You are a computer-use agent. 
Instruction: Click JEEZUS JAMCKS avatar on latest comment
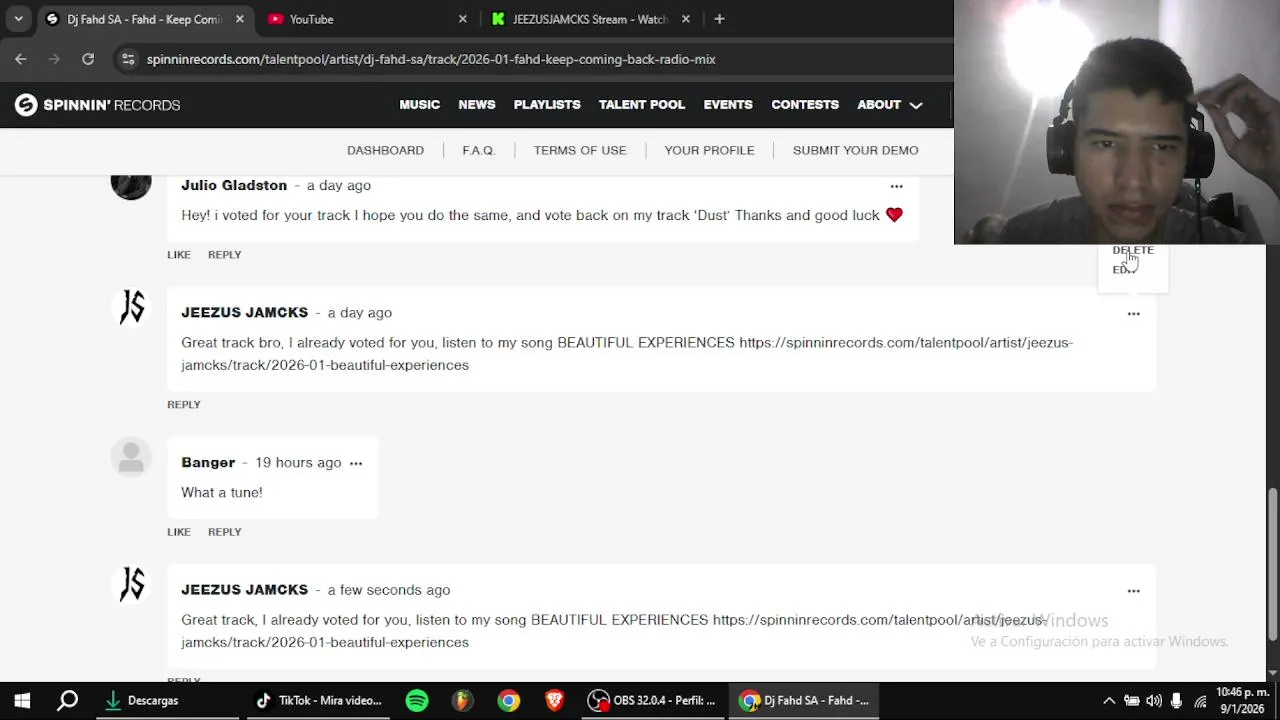tap(131, 584)
